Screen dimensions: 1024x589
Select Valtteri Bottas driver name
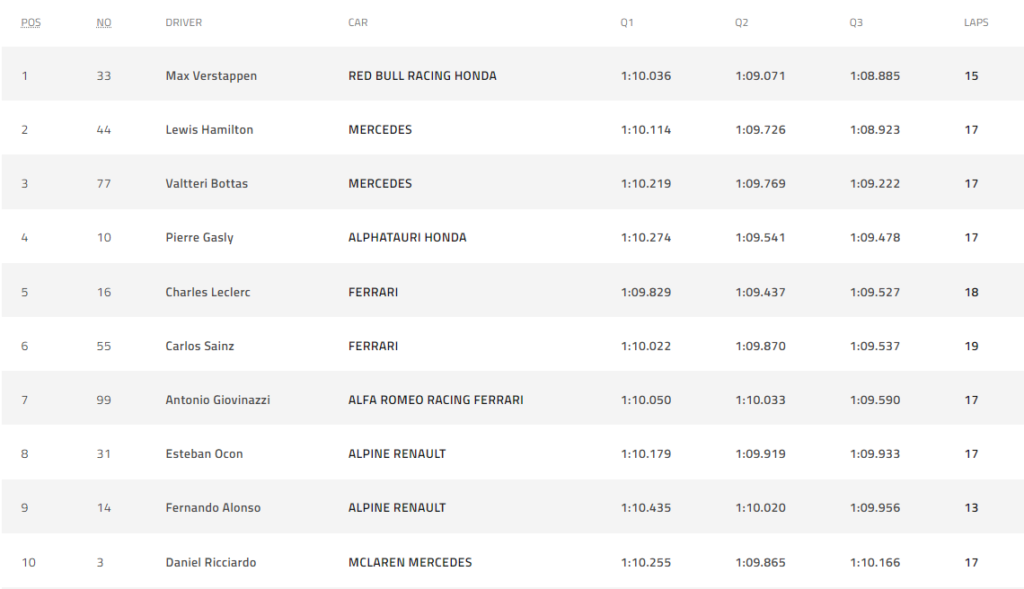pyautogui.click(x=206, y=183)
